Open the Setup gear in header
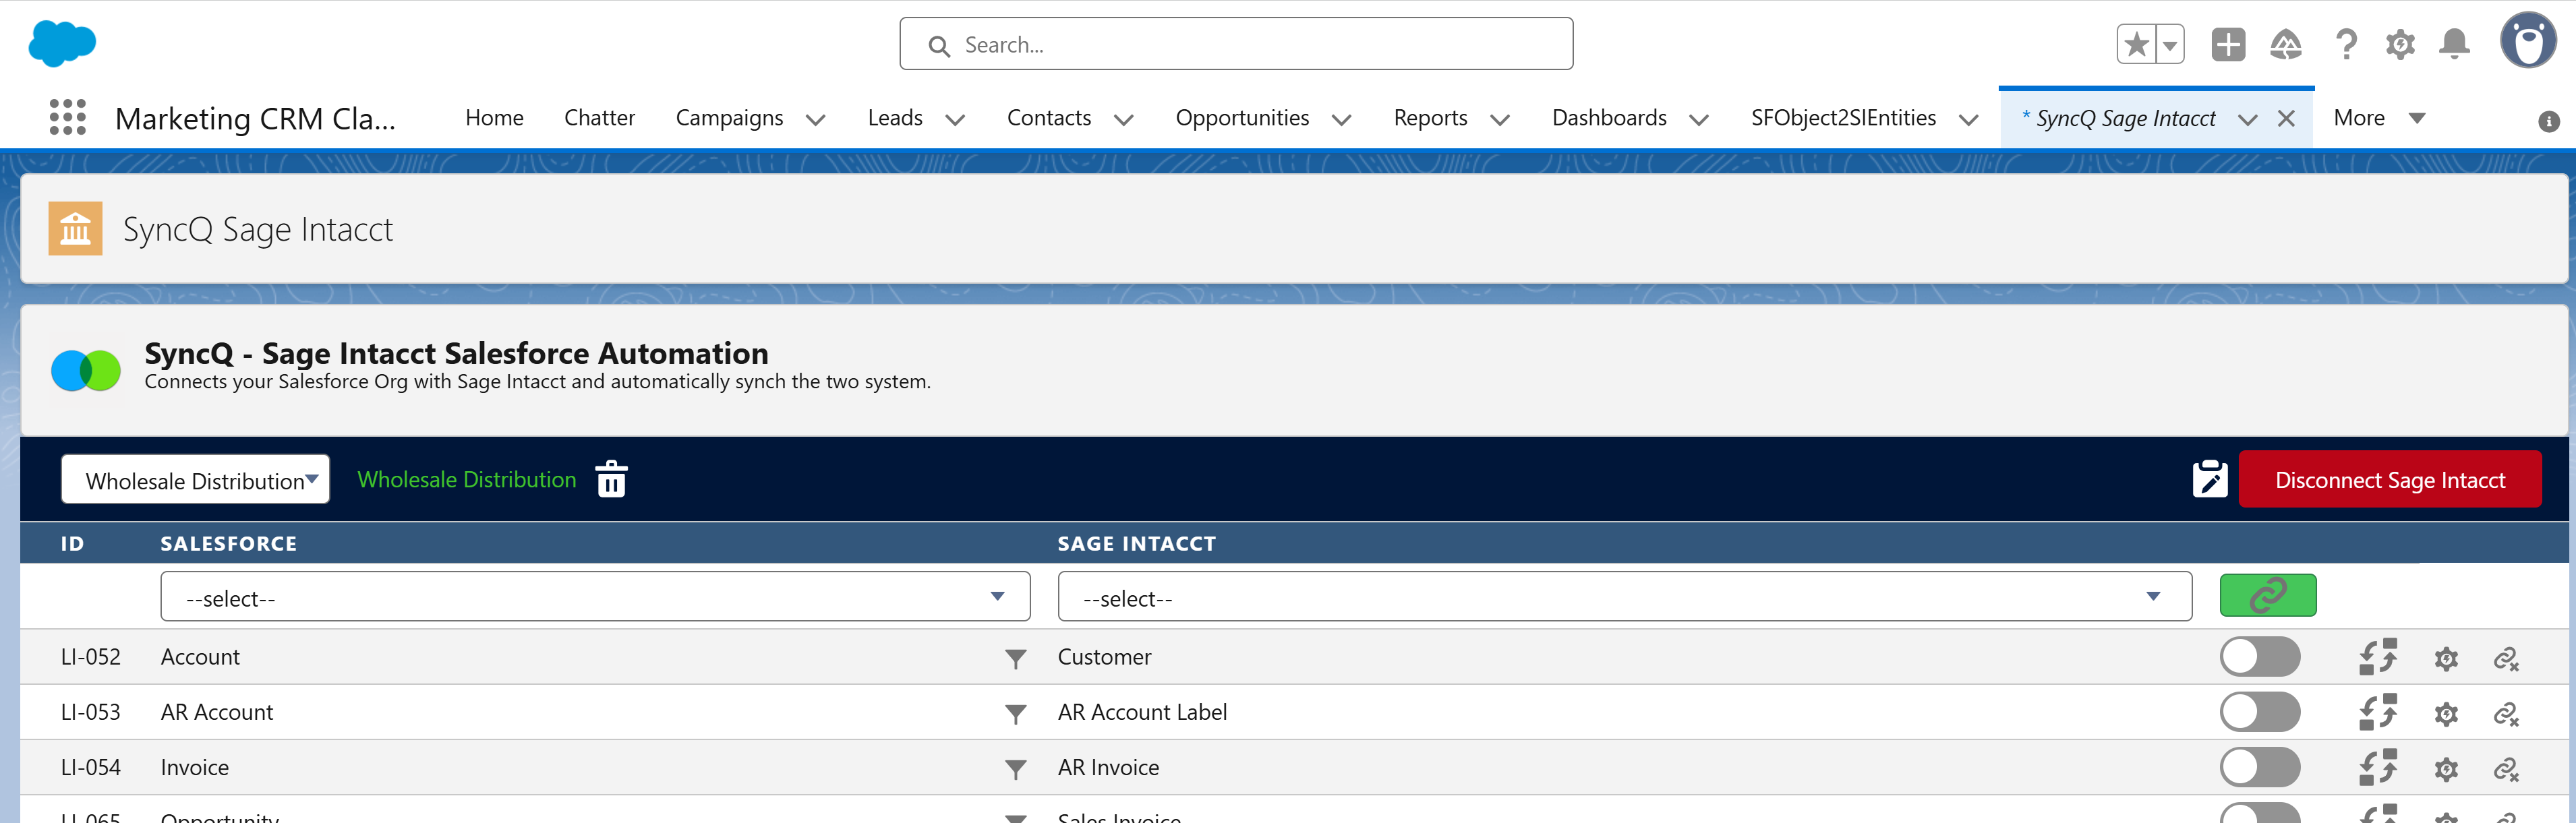This screenshot has height=823, width=2576. point(2400,45)
